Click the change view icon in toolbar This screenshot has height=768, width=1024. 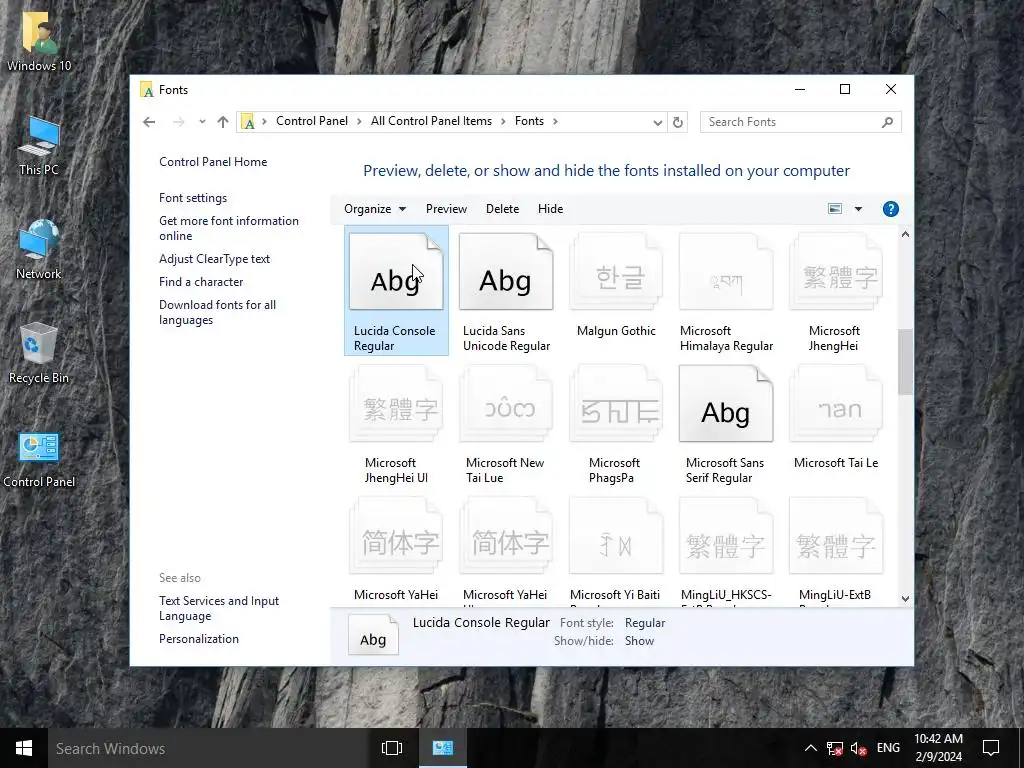835,209
